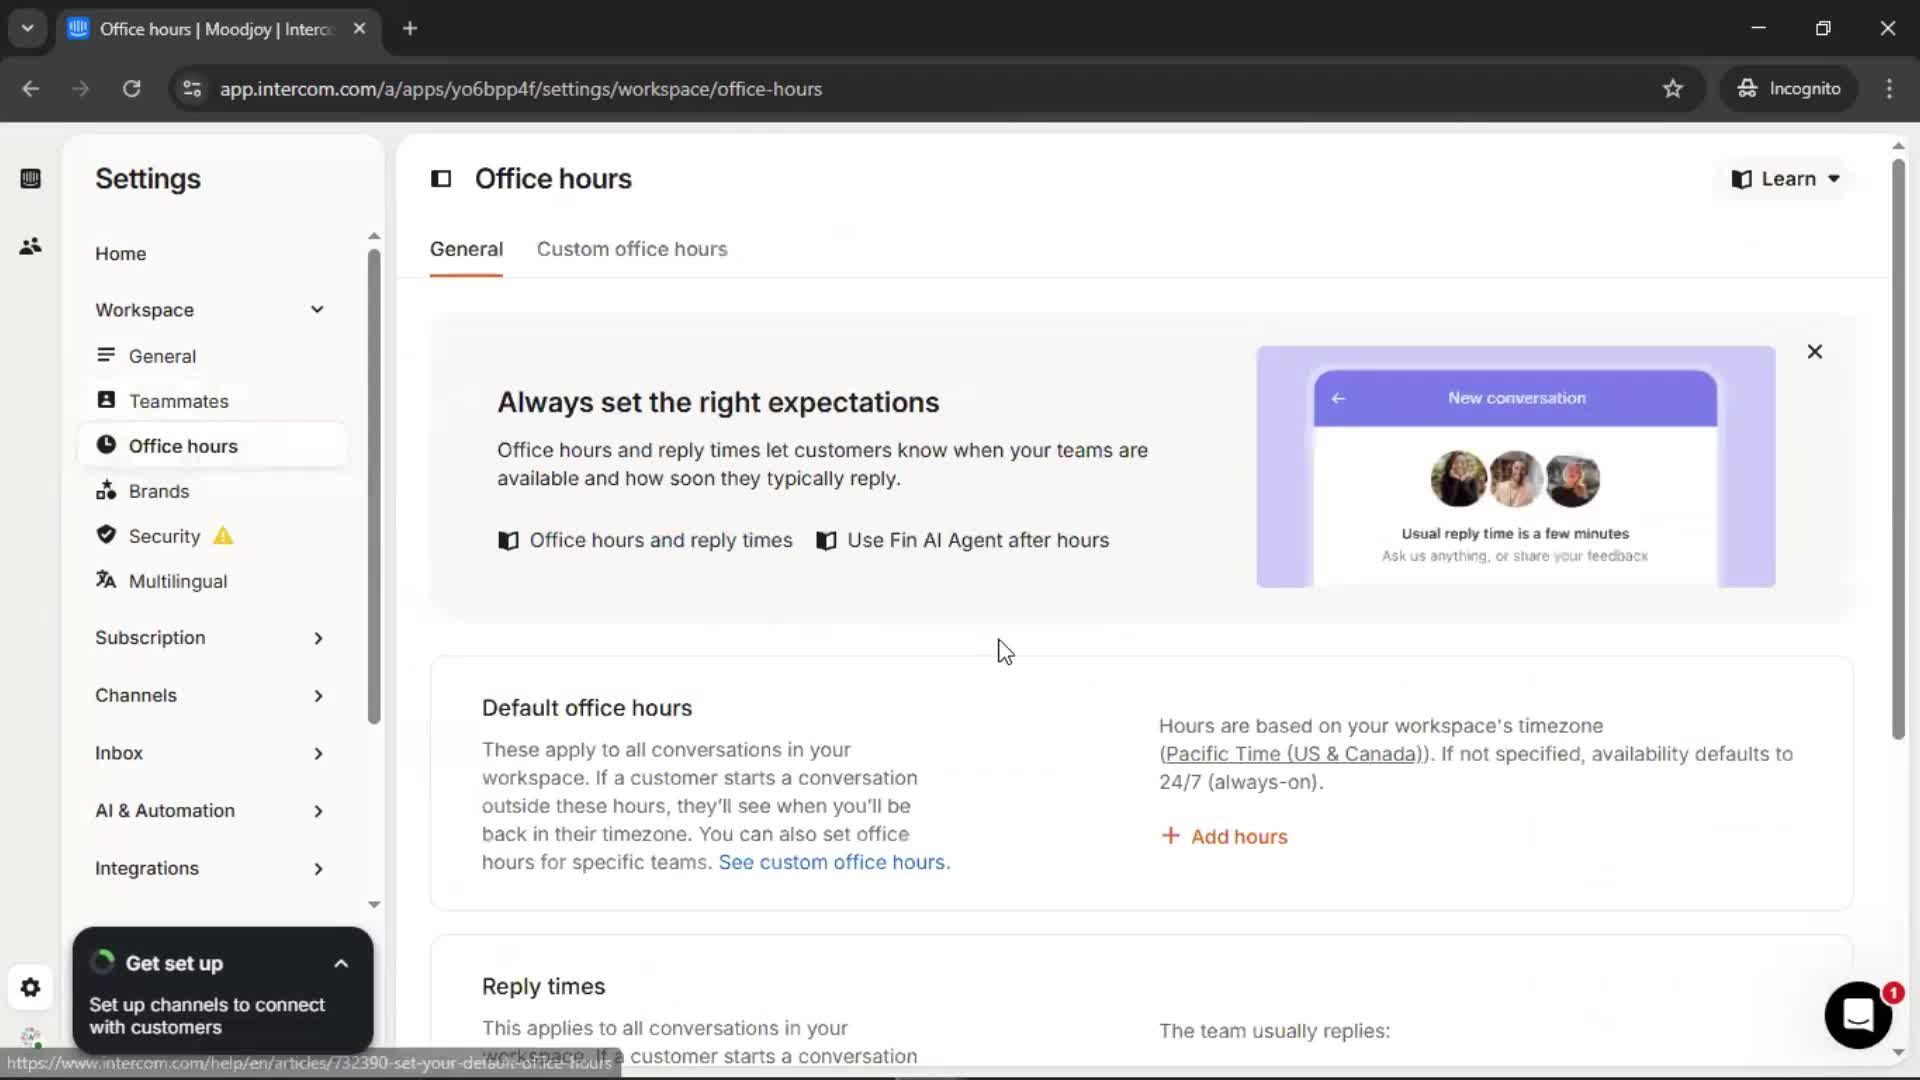The height and width of the screenshot is (1080, 1920).
Task: Click the Office hours clock icon
Action: tap(106, 445)
